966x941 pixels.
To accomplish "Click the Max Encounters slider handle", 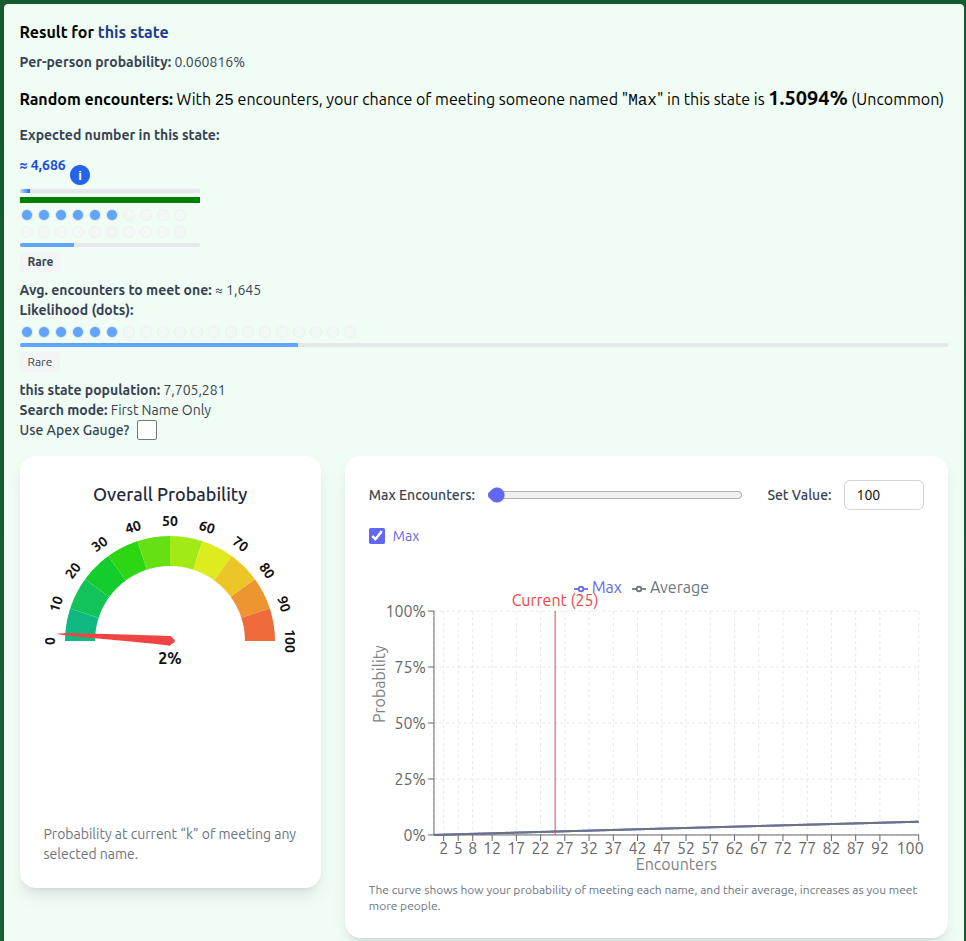I will (x=496, y=495).
